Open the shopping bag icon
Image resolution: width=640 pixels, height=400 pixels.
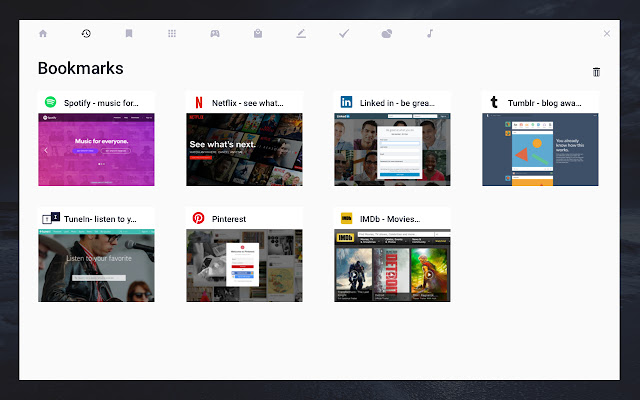[x=258, y=33]
